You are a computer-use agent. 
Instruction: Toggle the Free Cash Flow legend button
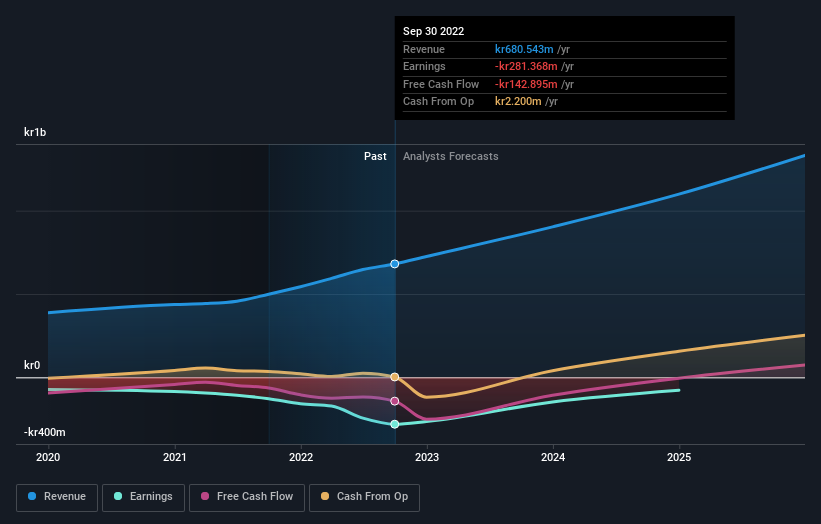(x=247, y=497)
